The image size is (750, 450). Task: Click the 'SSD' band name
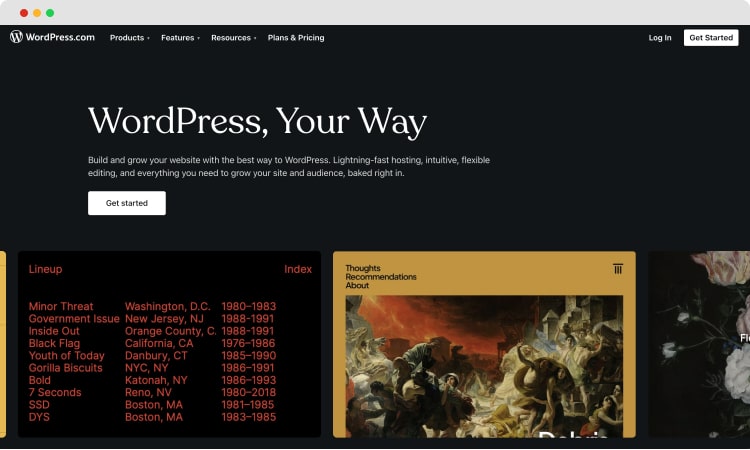coord(39,405)
